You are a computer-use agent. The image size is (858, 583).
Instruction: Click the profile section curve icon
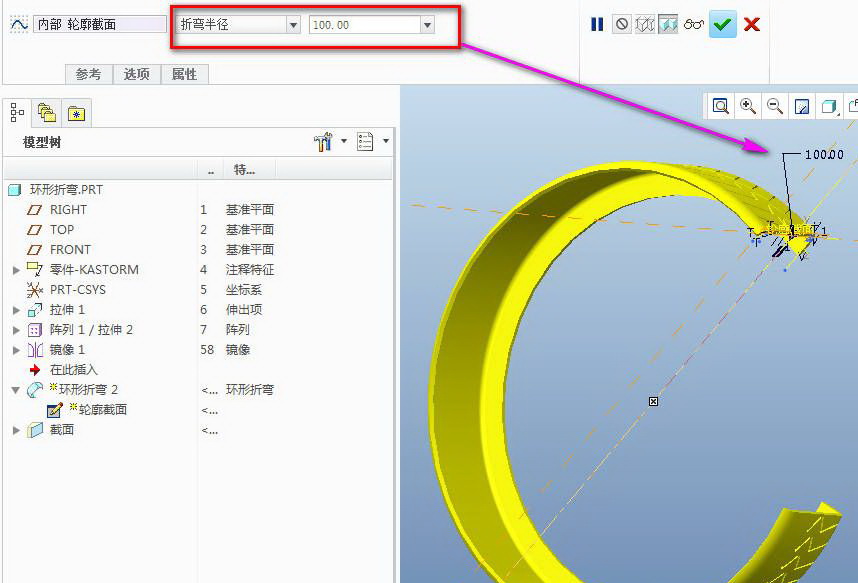point(19,24)
